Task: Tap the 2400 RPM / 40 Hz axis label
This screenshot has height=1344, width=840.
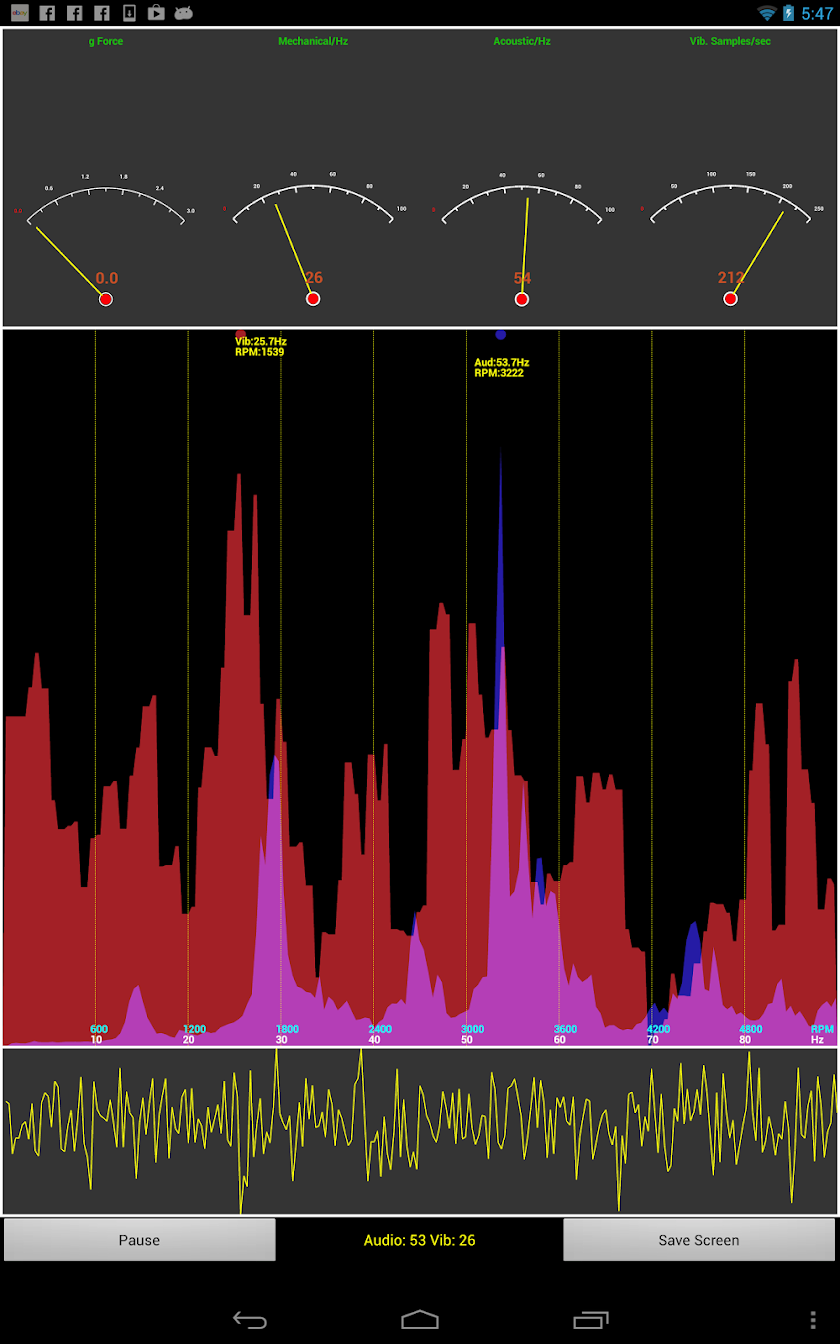Action: 379,1034
